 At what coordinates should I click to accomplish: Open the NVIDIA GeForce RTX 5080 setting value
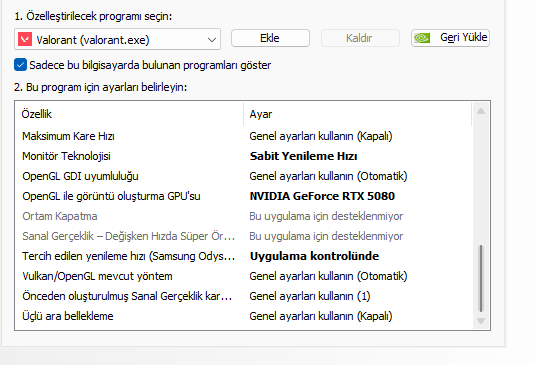322,196
